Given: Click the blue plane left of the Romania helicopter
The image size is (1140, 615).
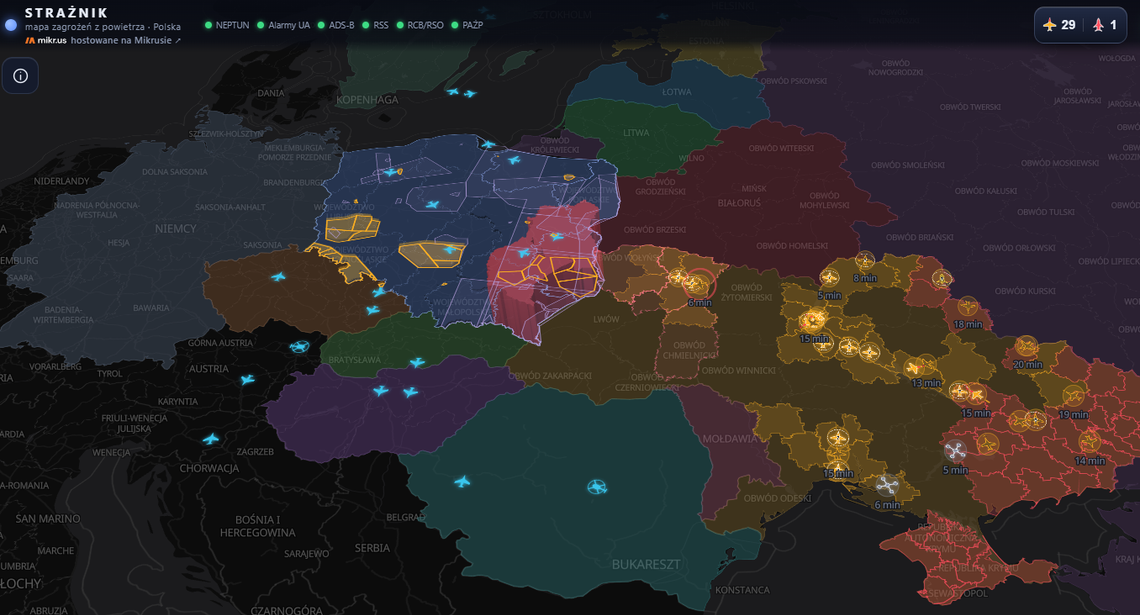Looking at the screenshot, I should pyautogui.click(x=462, y=482).
